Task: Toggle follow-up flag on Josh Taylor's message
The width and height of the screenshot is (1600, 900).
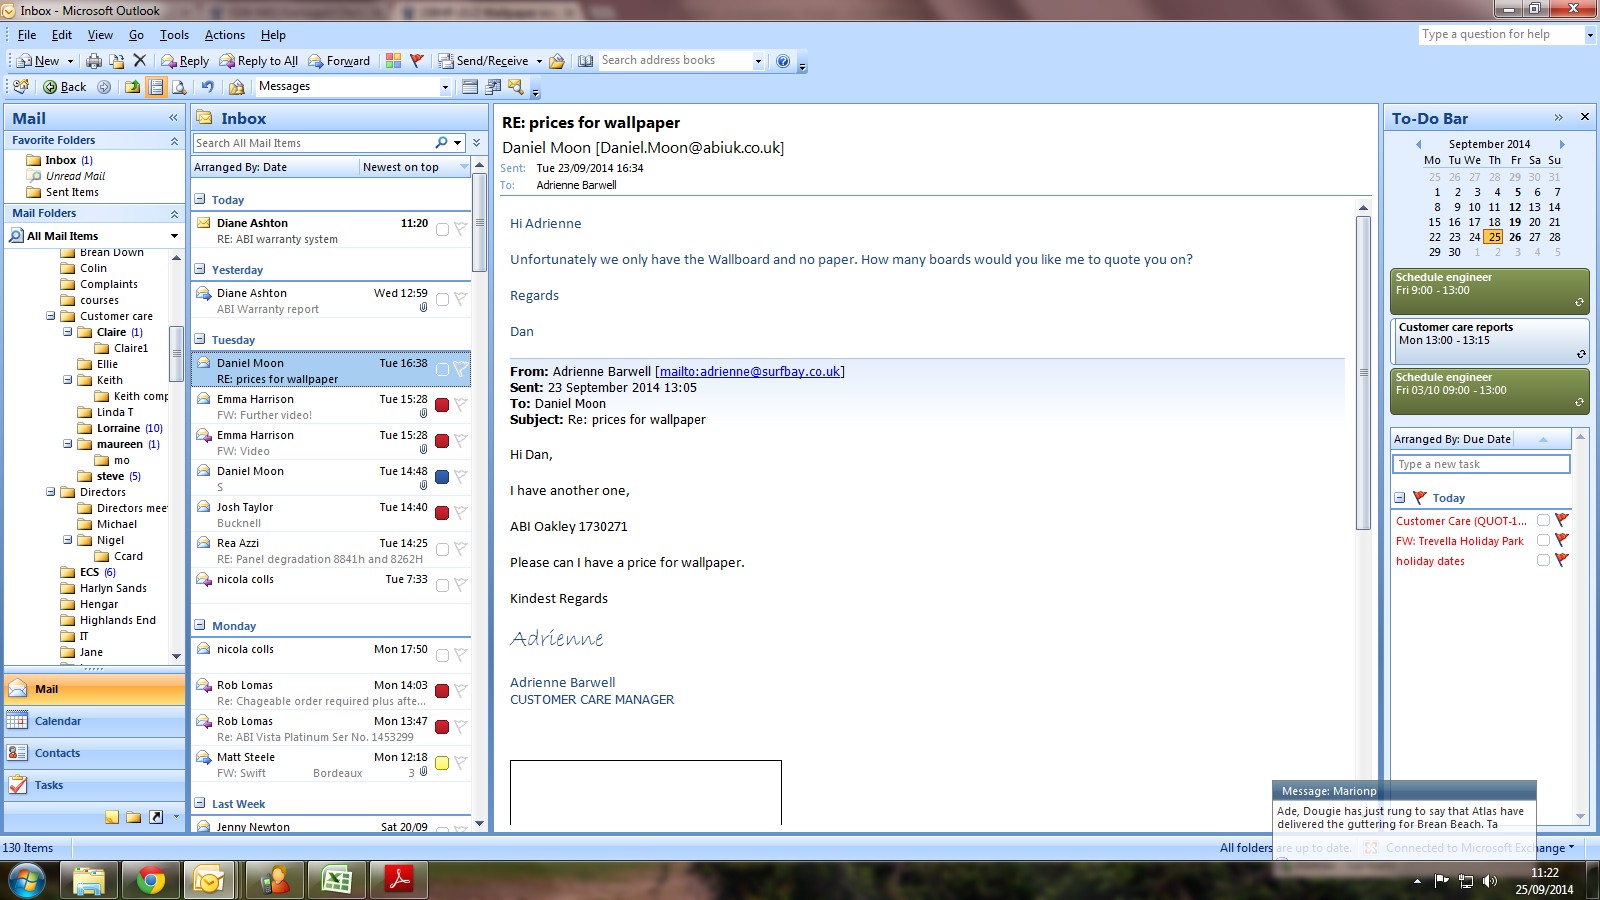Action: pos(460,513)
